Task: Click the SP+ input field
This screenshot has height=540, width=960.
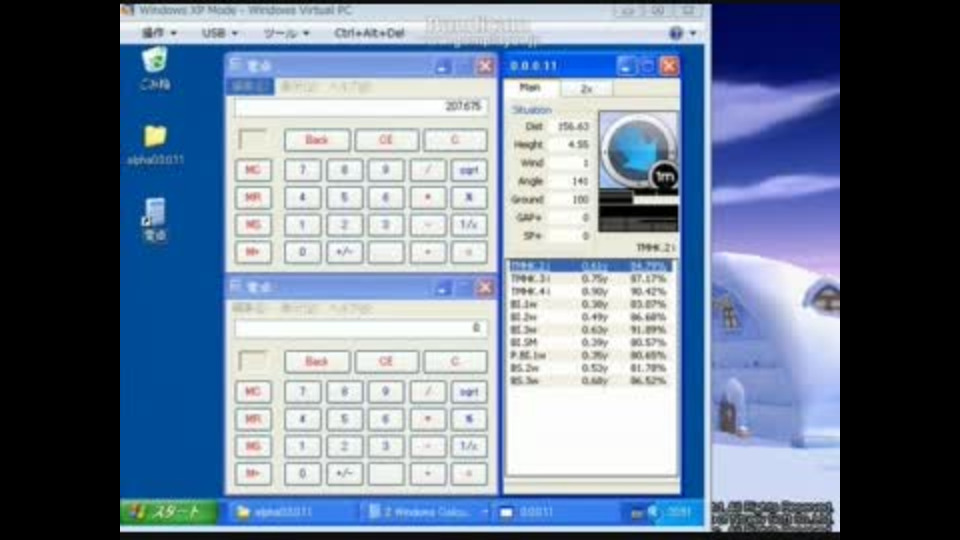Action: pos(570,236)
